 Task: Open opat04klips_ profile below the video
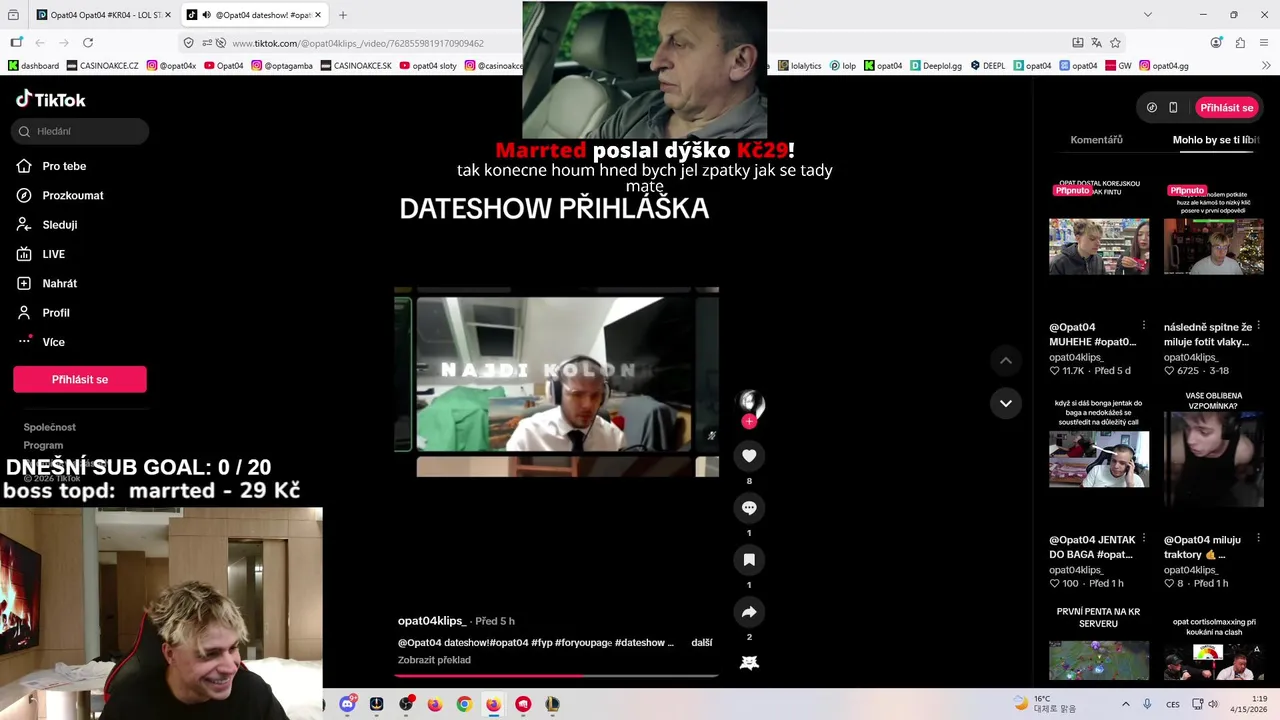tap(432, 621)
